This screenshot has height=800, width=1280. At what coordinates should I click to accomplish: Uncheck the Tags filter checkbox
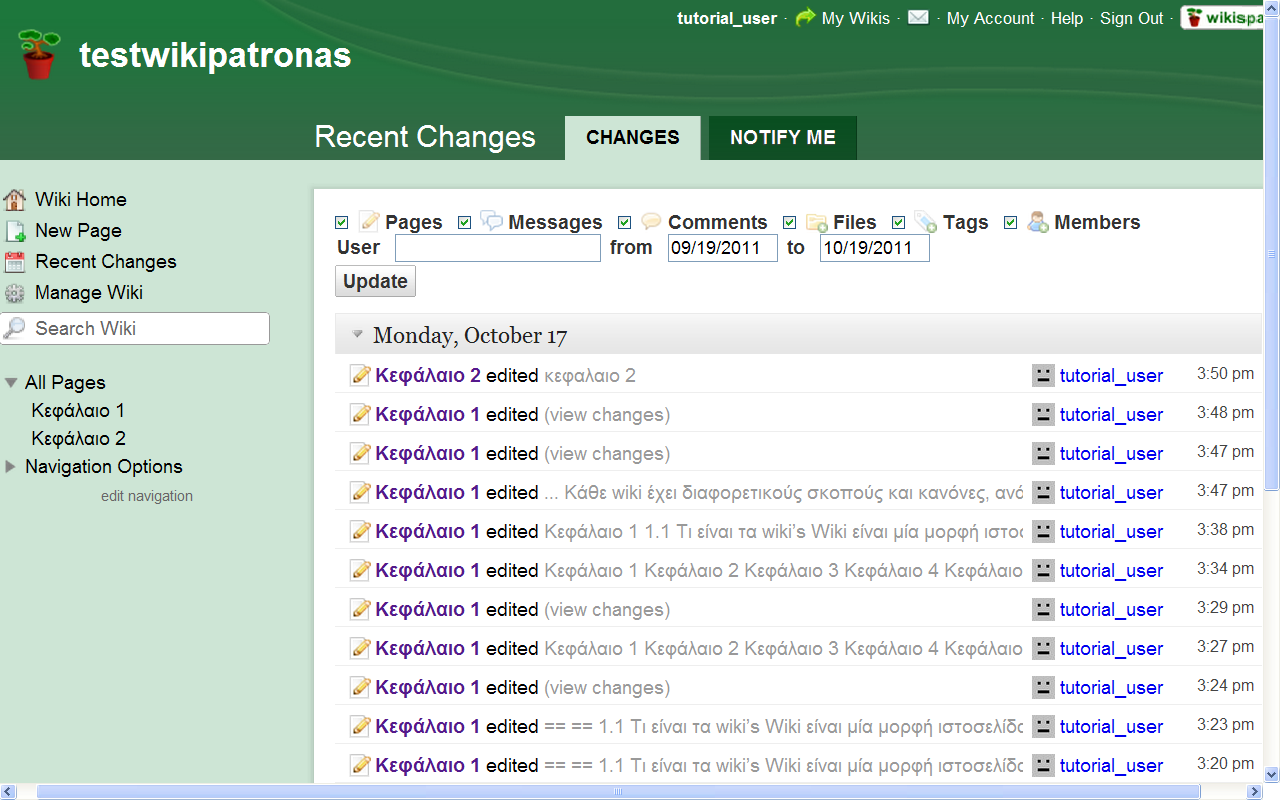898,222
